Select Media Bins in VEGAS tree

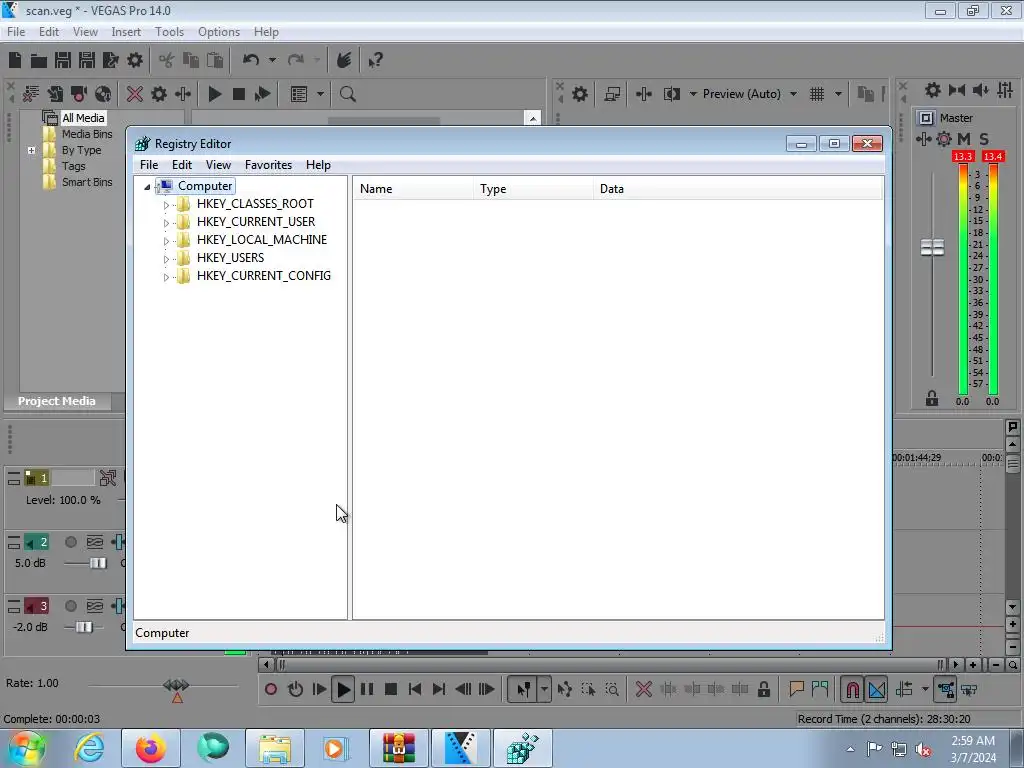pos(87,134)
